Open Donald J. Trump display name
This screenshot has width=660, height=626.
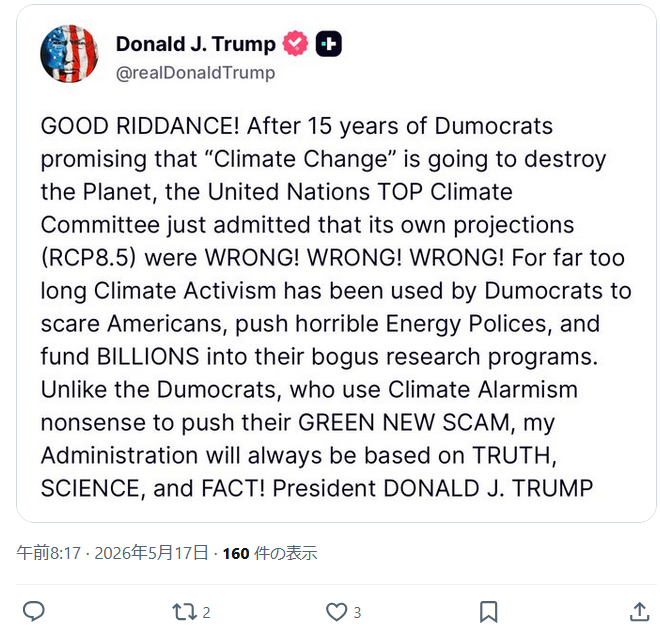(196, 44)
